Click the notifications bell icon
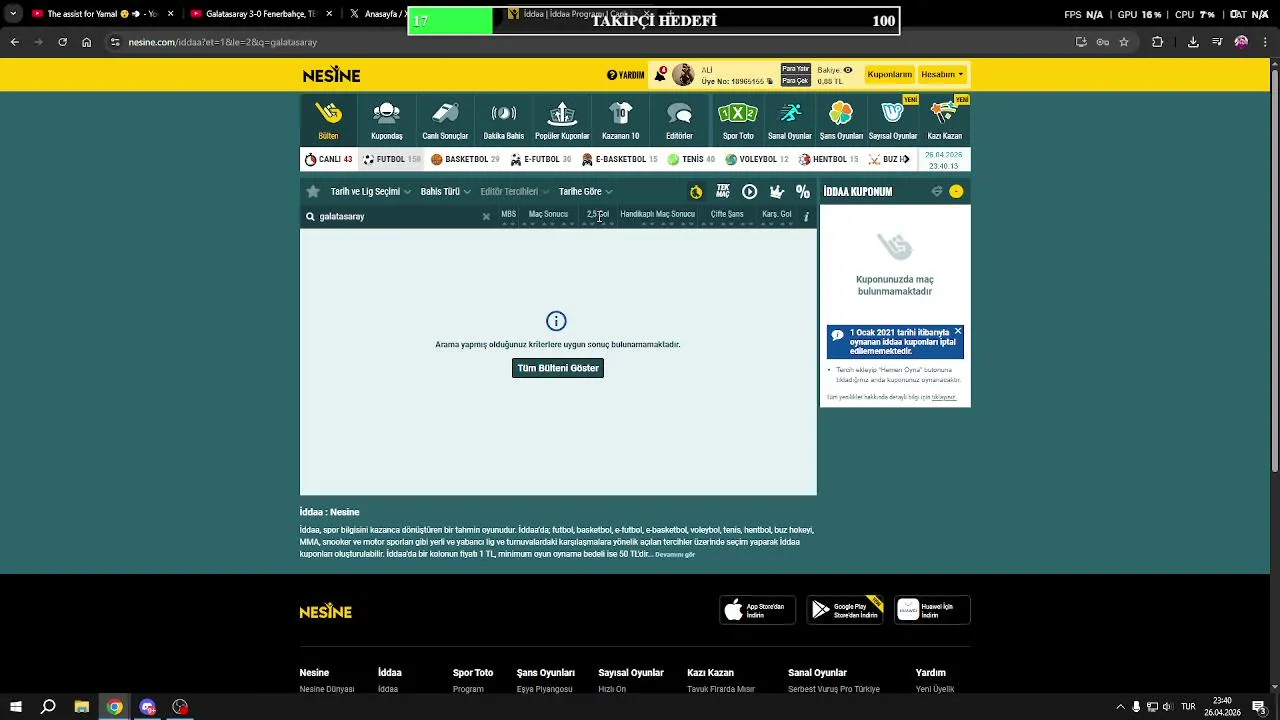Image resolution: width=1280 pixels, height=720 pixels. 660,74
